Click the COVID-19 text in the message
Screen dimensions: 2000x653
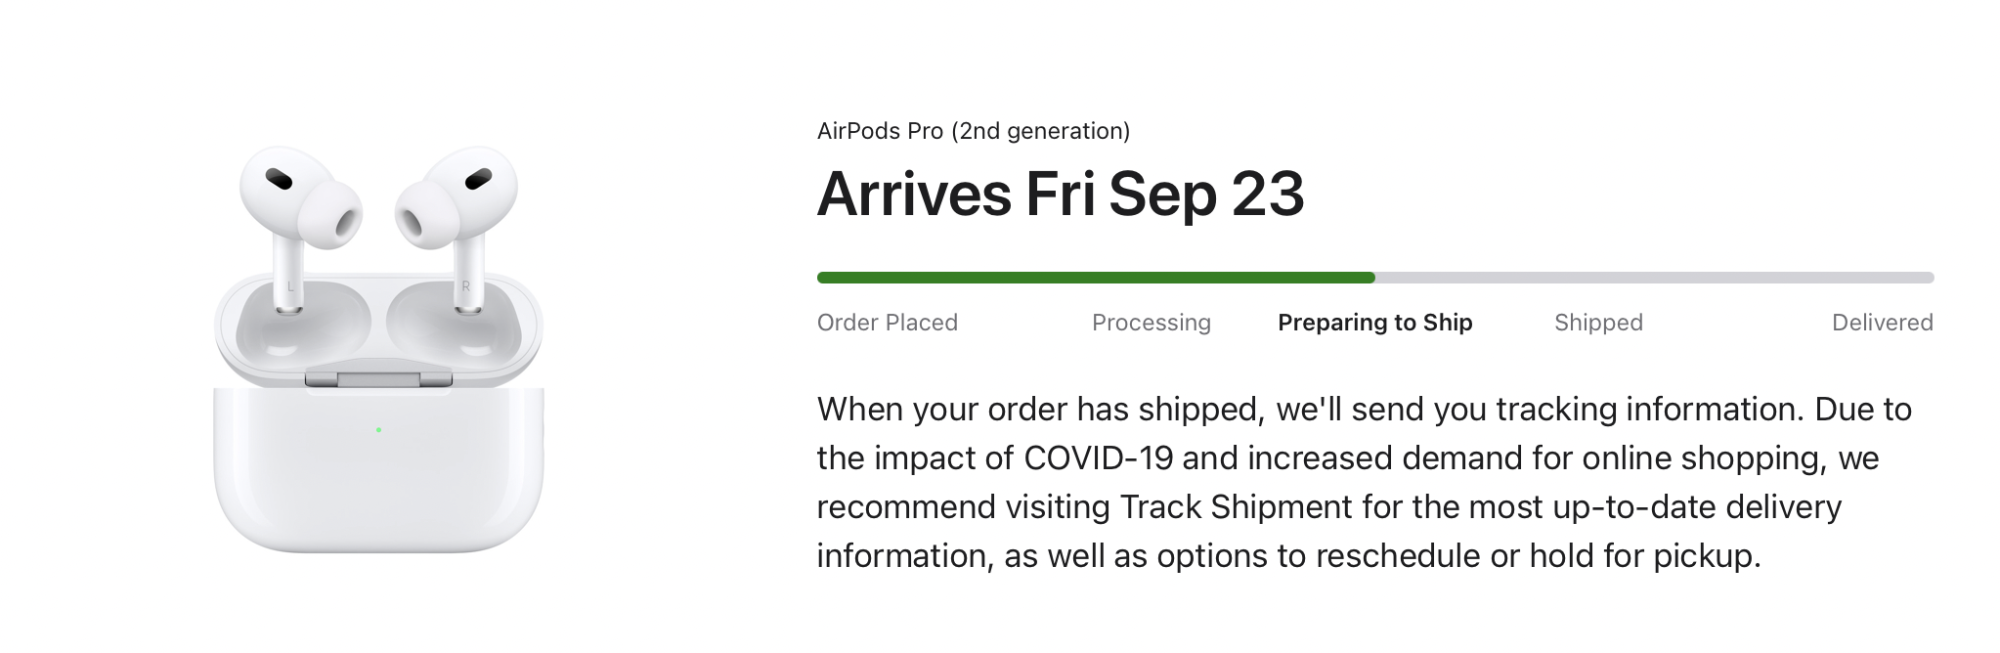pyautogui.click(x=1098, y=458)
